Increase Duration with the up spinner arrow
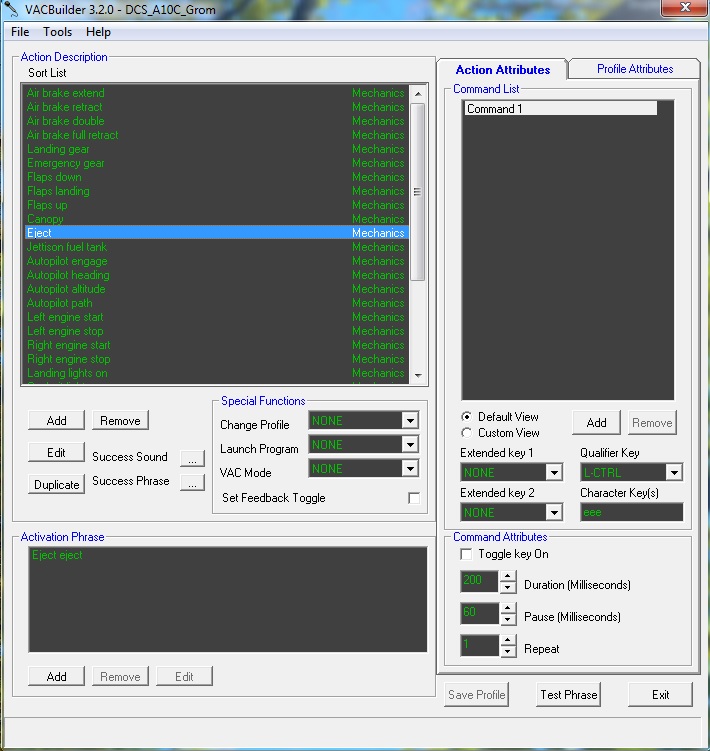This screenshot has width=710, height=751. [x=507, y=575]
